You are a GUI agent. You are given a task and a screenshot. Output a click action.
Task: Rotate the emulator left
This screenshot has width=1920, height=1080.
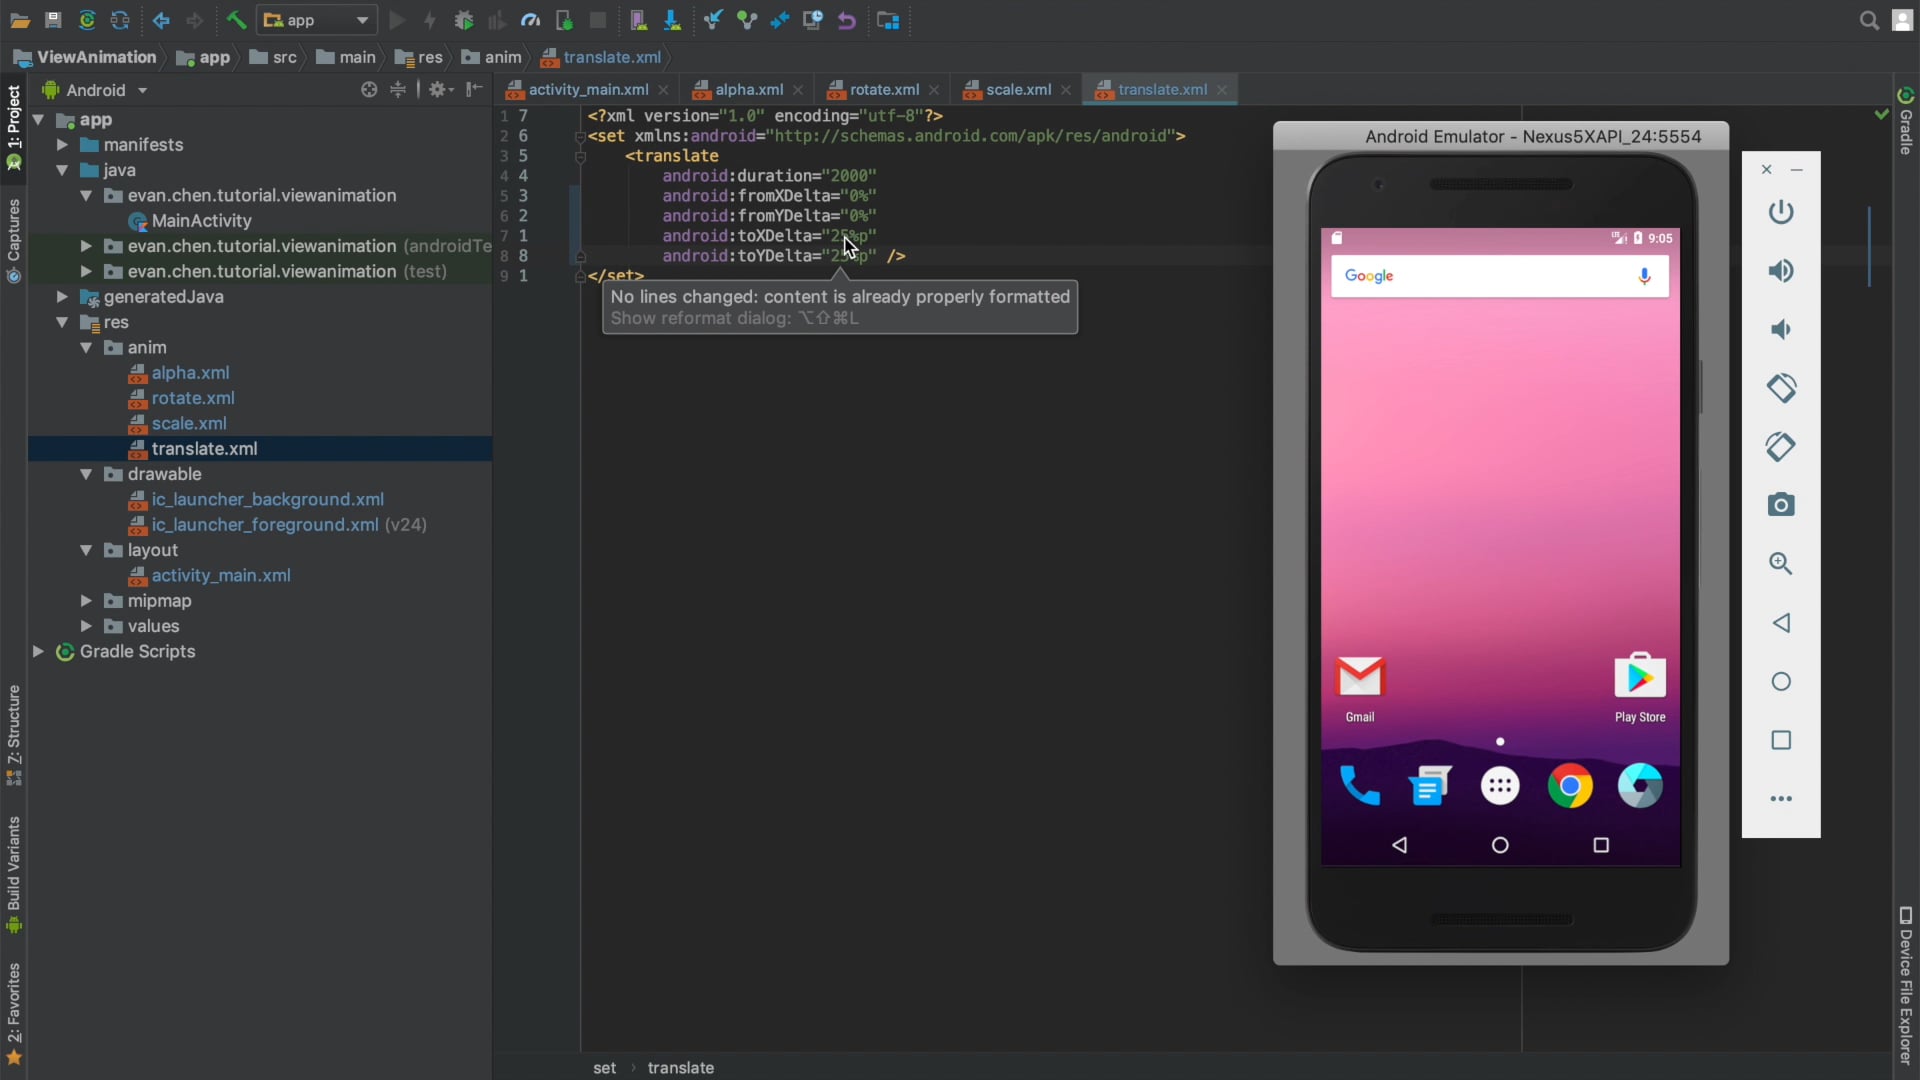click(x=1781, y=388)
